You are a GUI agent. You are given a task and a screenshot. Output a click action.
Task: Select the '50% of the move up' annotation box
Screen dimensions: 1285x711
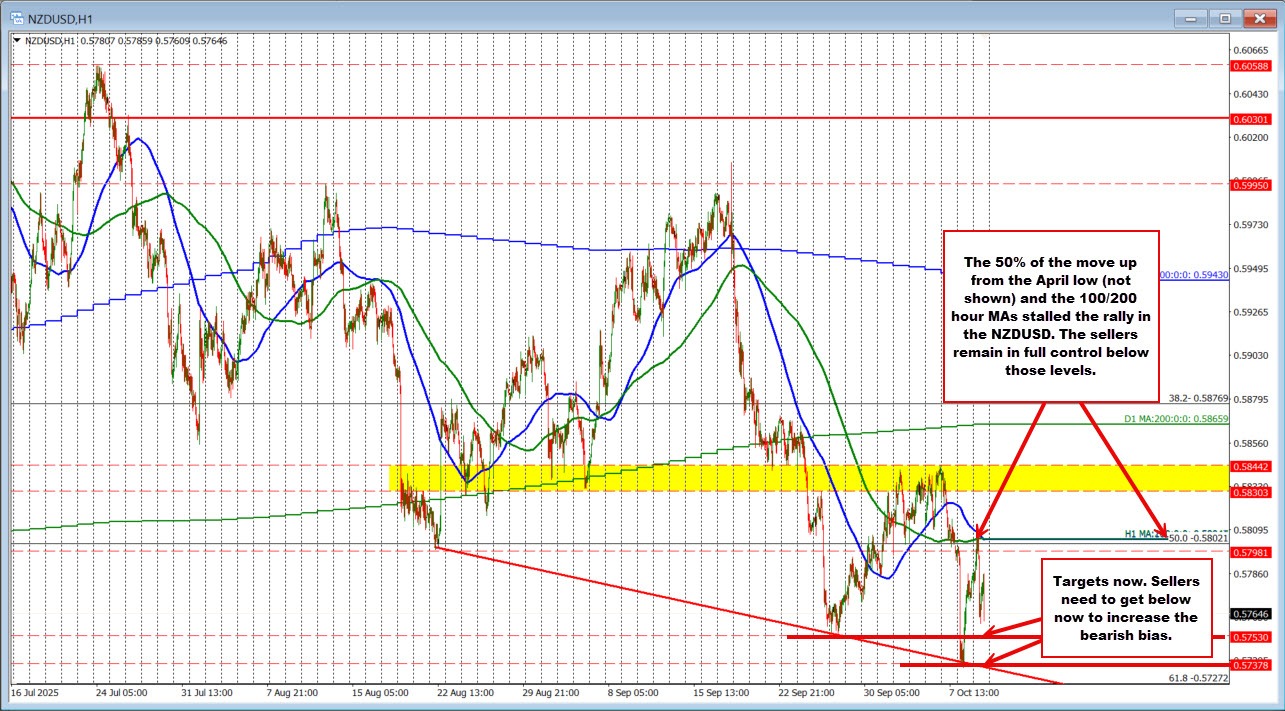tap(1050, 315)
